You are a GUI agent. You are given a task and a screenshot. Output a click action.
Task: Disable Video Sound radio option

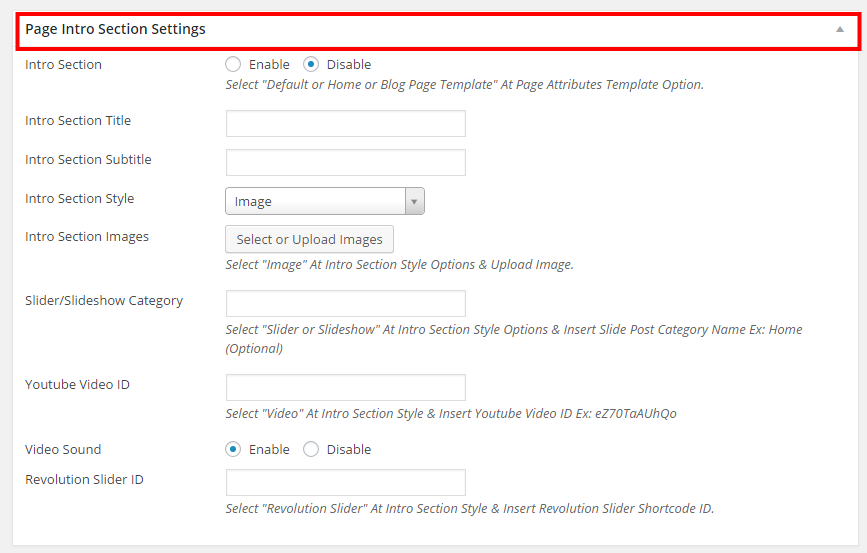pyautogui.click(x=311, y=449)
